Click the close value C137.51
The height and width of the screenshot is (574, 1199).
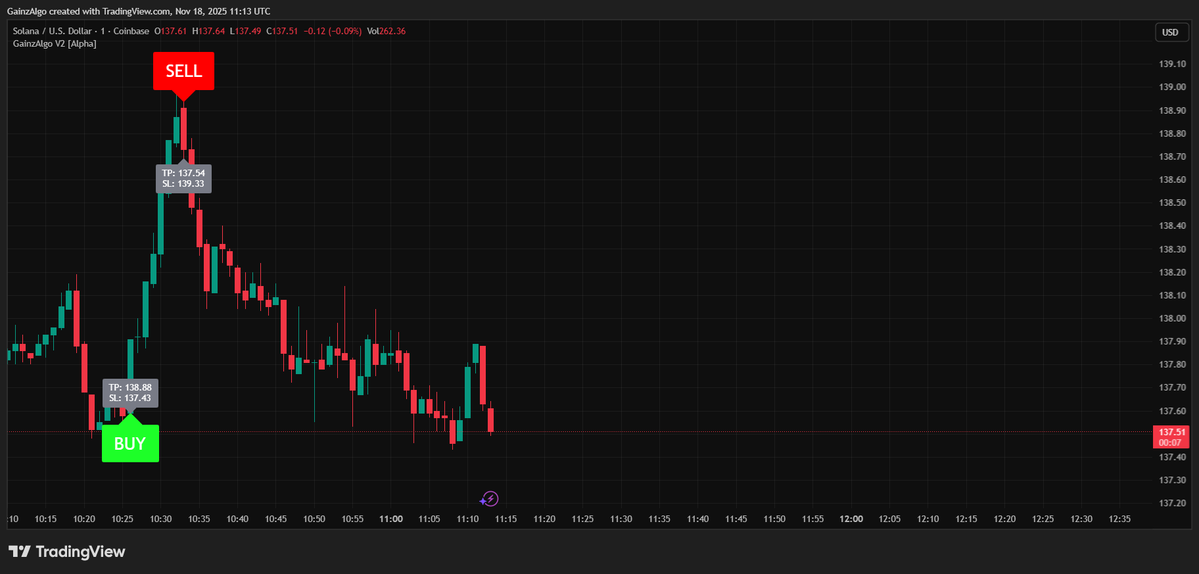[281, 31]
